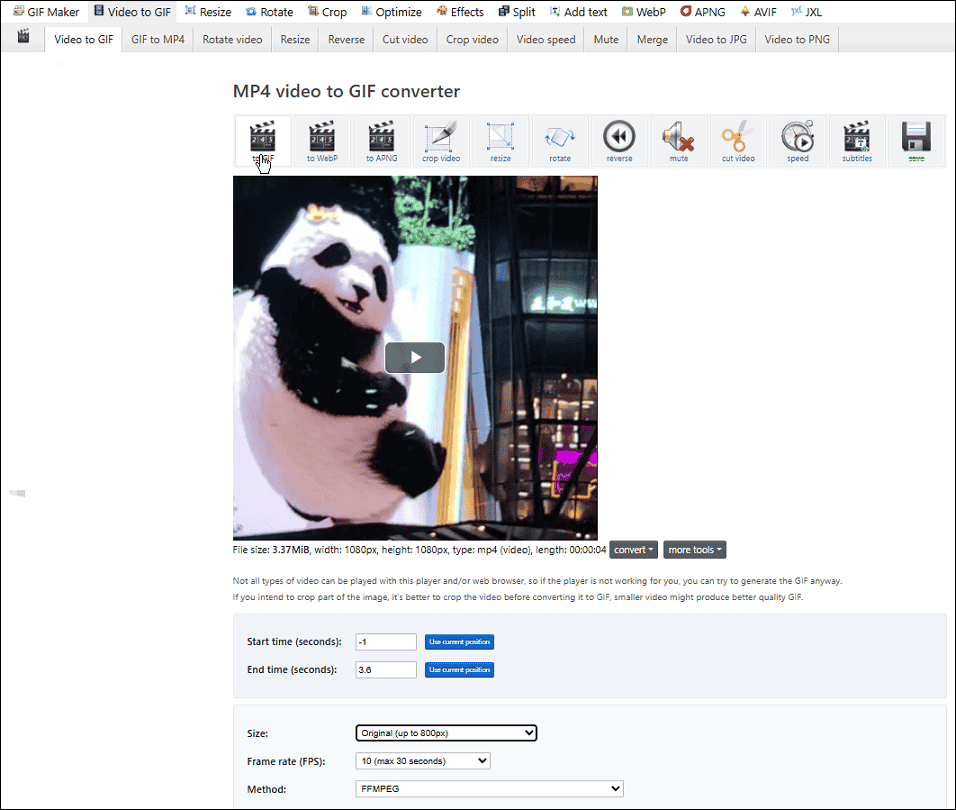Screen dimensions: 956x810
Task: Open the Optimize menu item
Action: coord(390,12)
